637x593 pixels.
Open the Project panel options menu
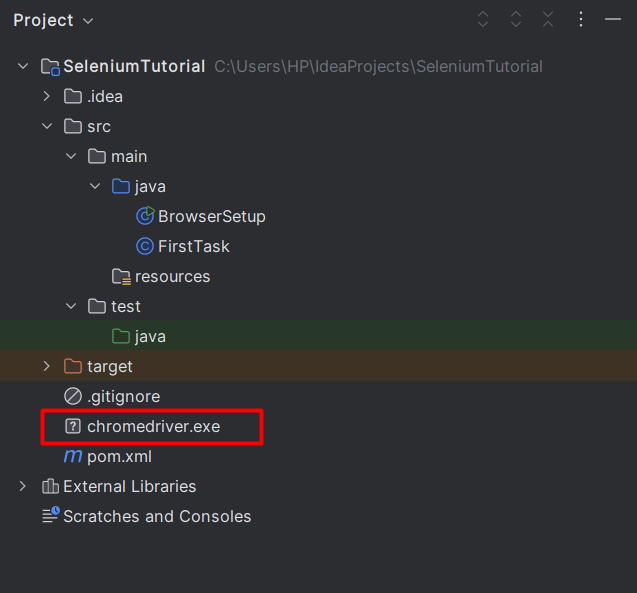(x=581, y=19)
